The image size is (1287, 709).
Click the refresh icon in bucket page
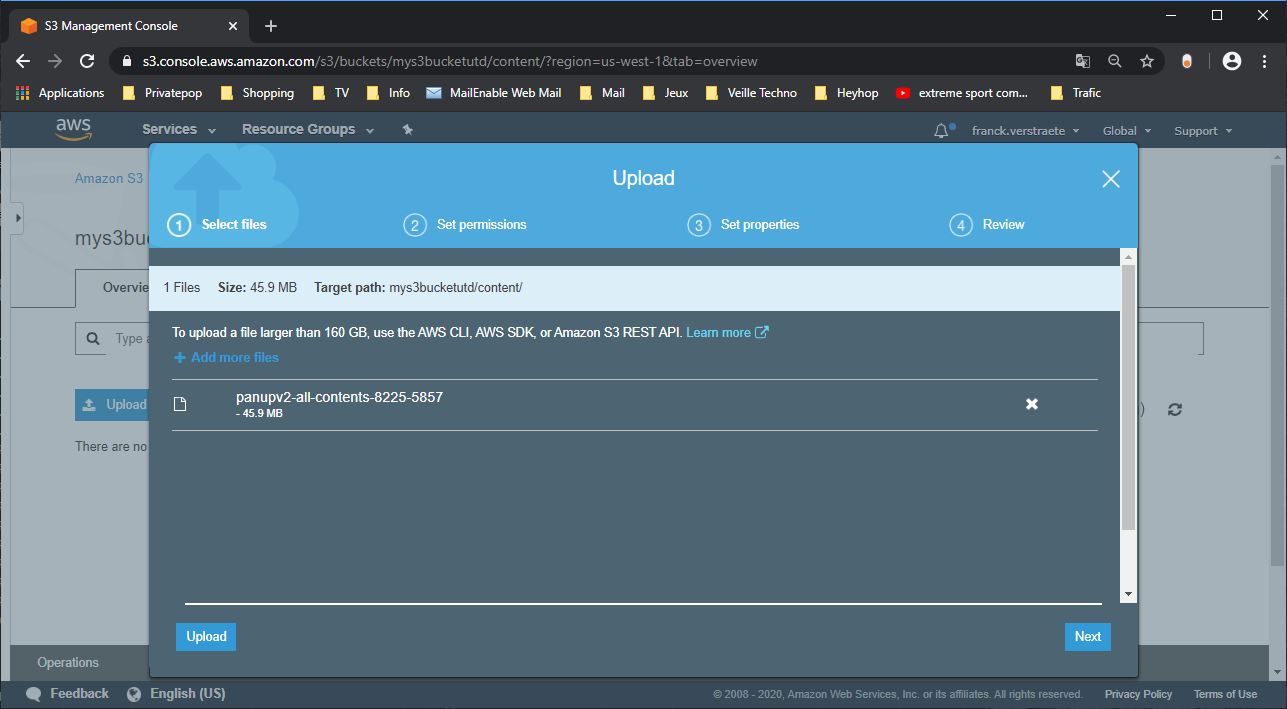[1175, 409]
